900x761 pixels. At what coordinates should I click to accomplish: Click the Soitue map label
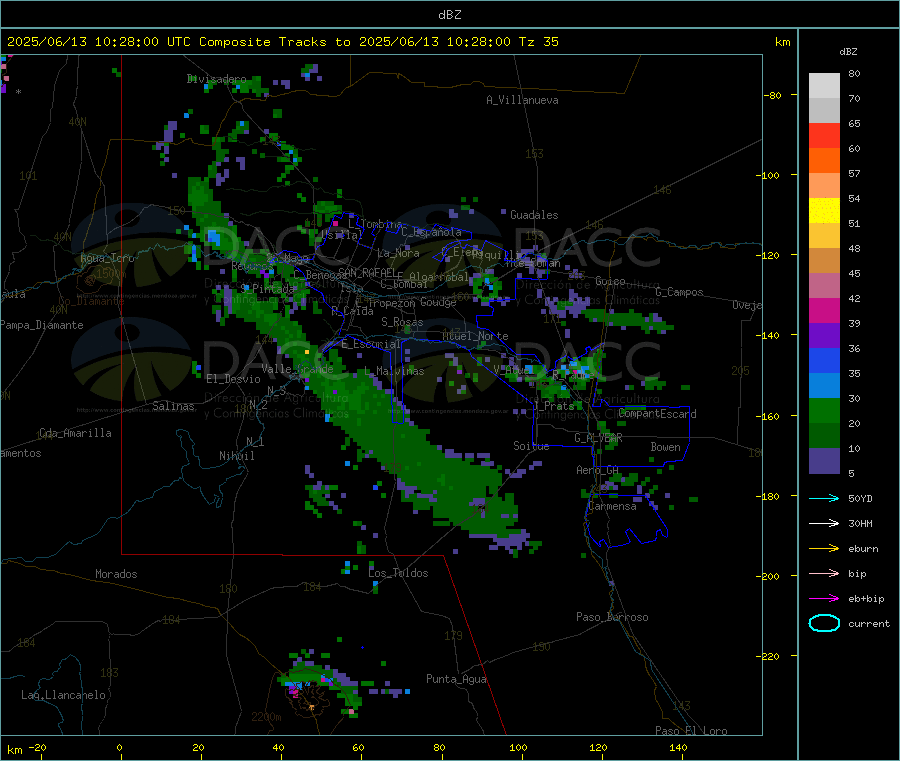click(x=531, y=446)
